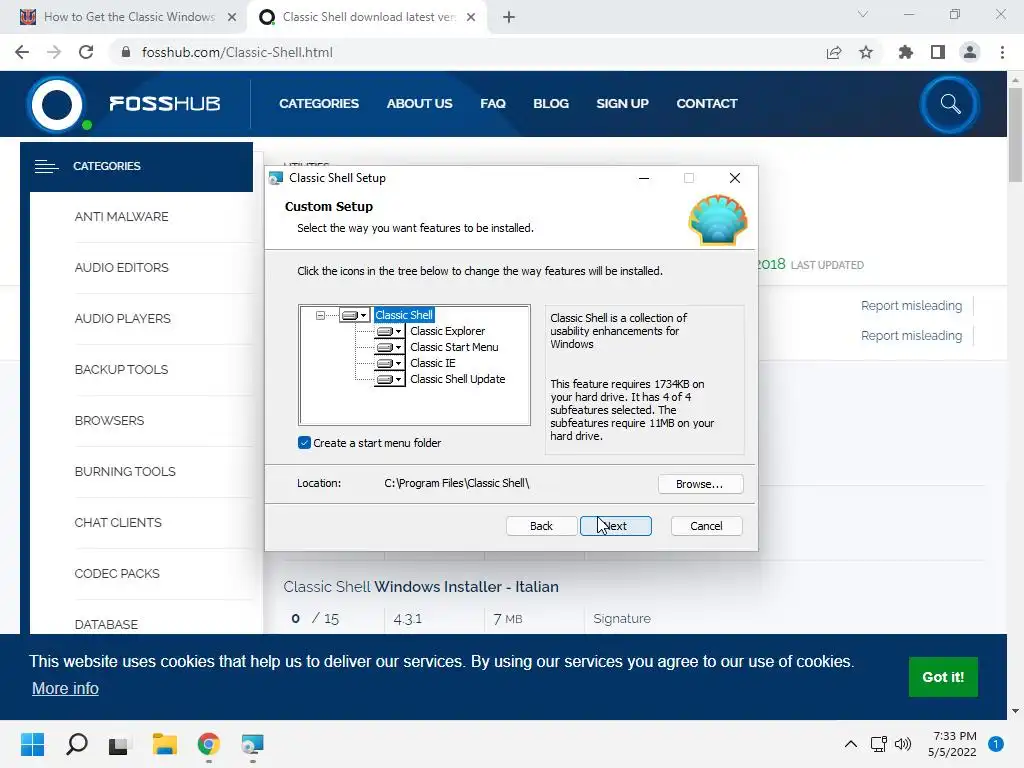Open BURNING TOOLS category
Screen dimensions: 1024x768
coord(125,472)
